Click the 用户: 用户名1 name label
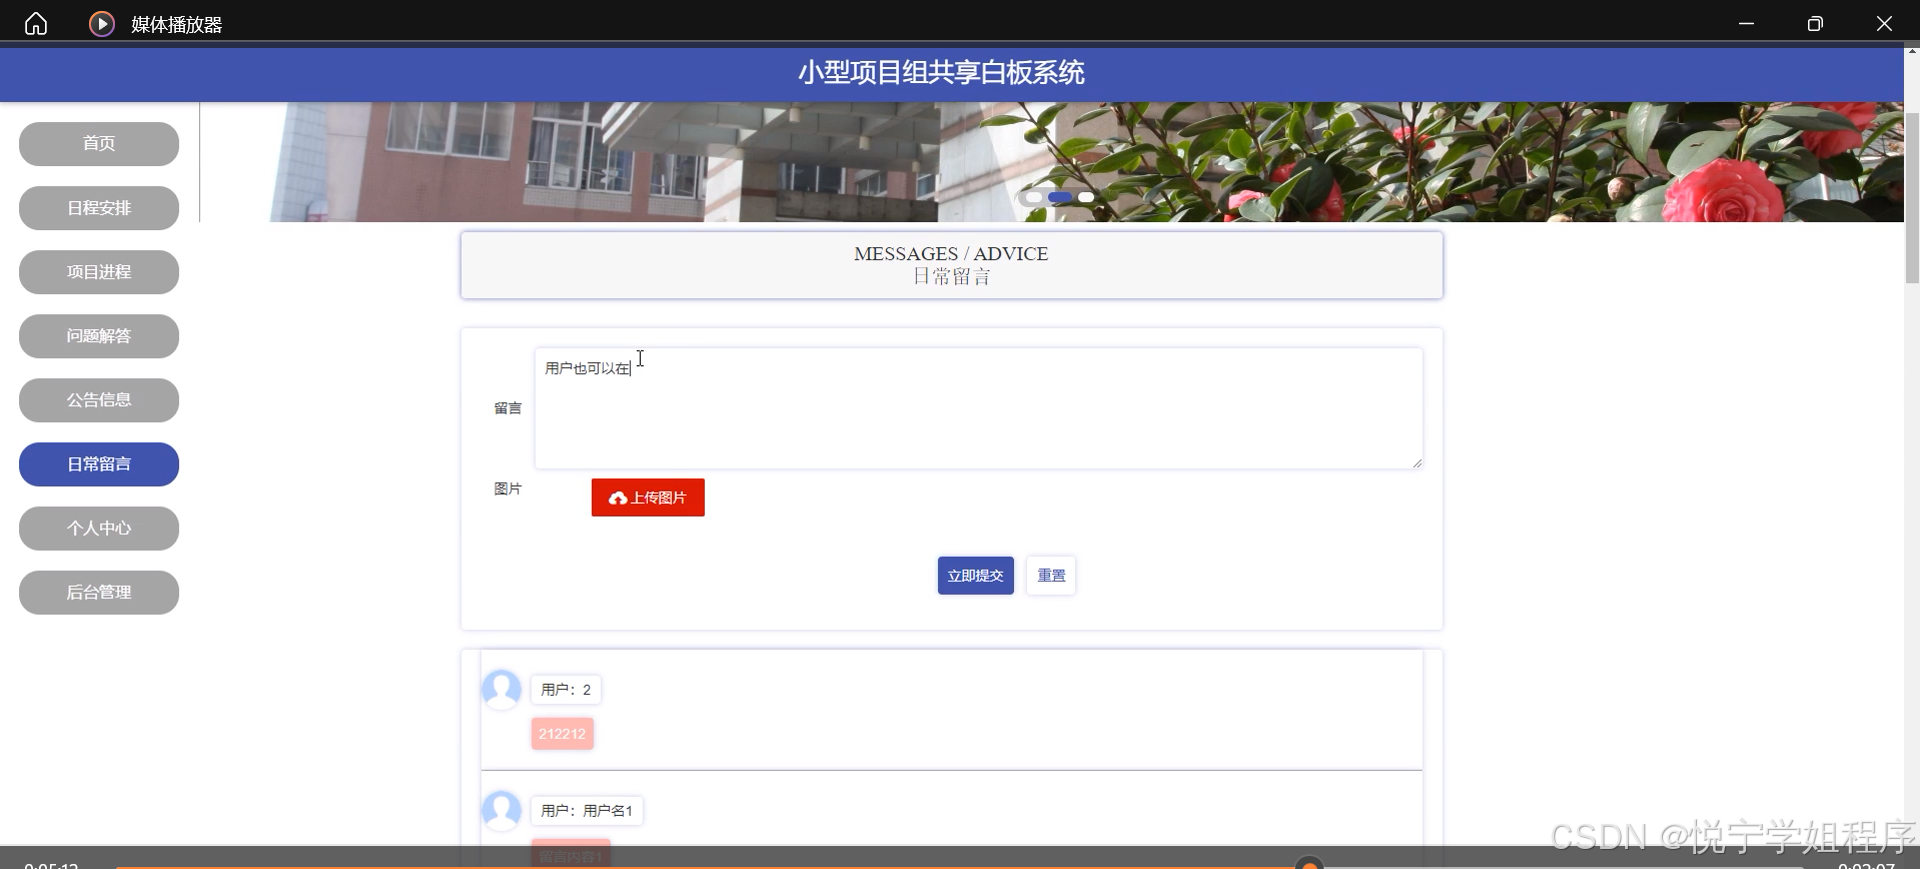Viewport: 1920px width, 869px height. 587,810
